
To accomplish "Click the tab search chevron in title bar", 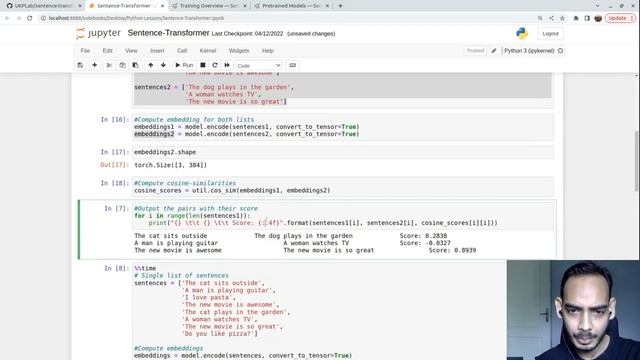I will pyautogui.click(x=598, y=6).
